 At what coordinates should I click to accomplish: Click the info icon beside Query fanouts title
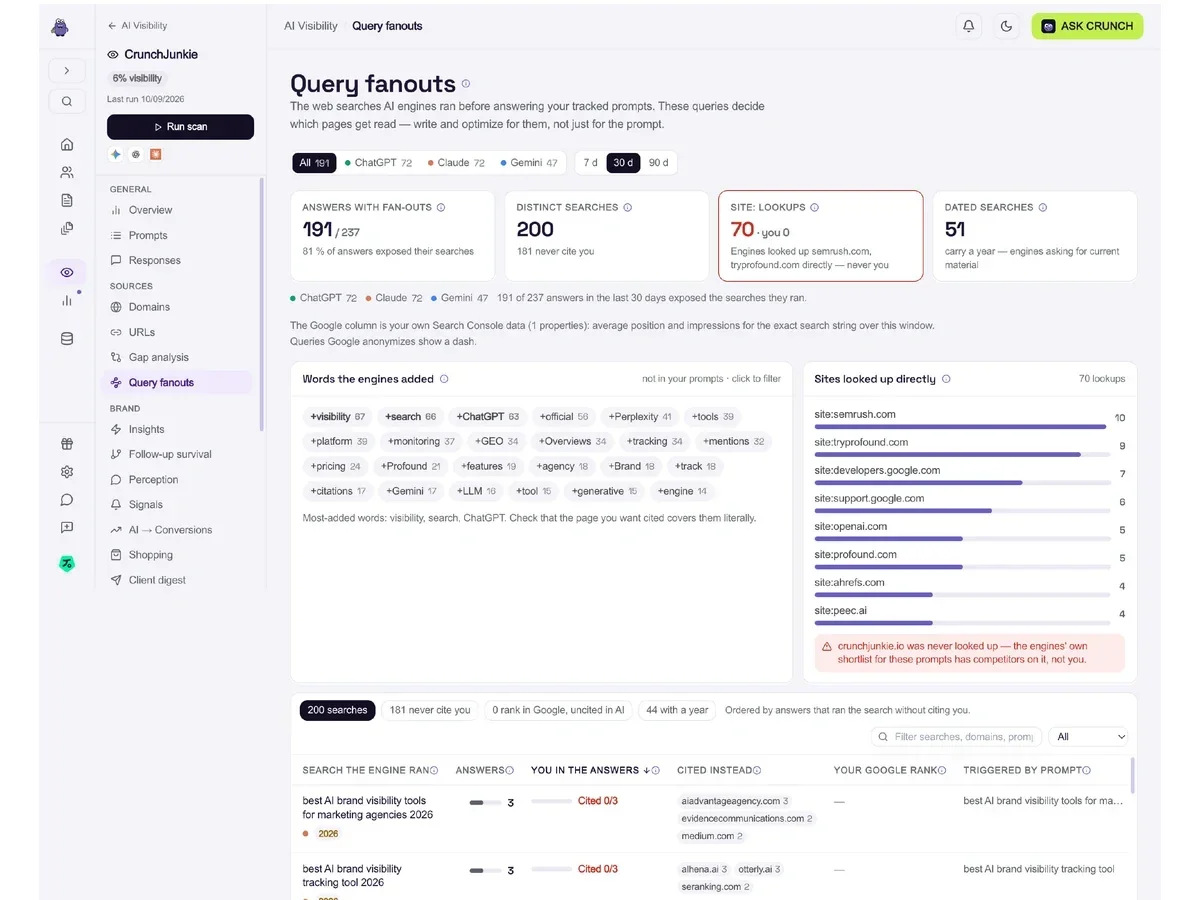pos(466,84)
